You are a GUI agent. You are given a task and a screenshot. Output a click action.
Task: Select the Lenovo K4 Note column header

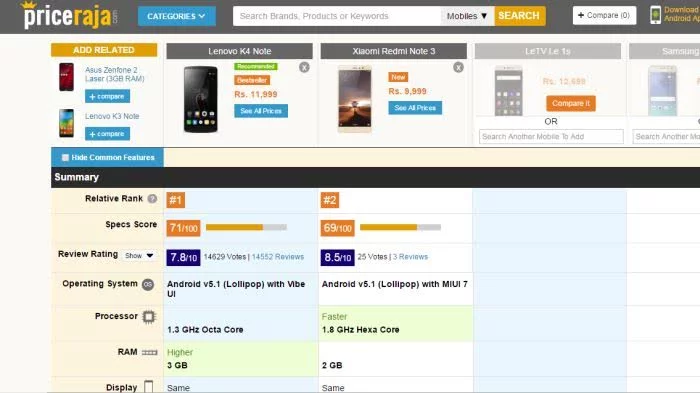(240, 51)
